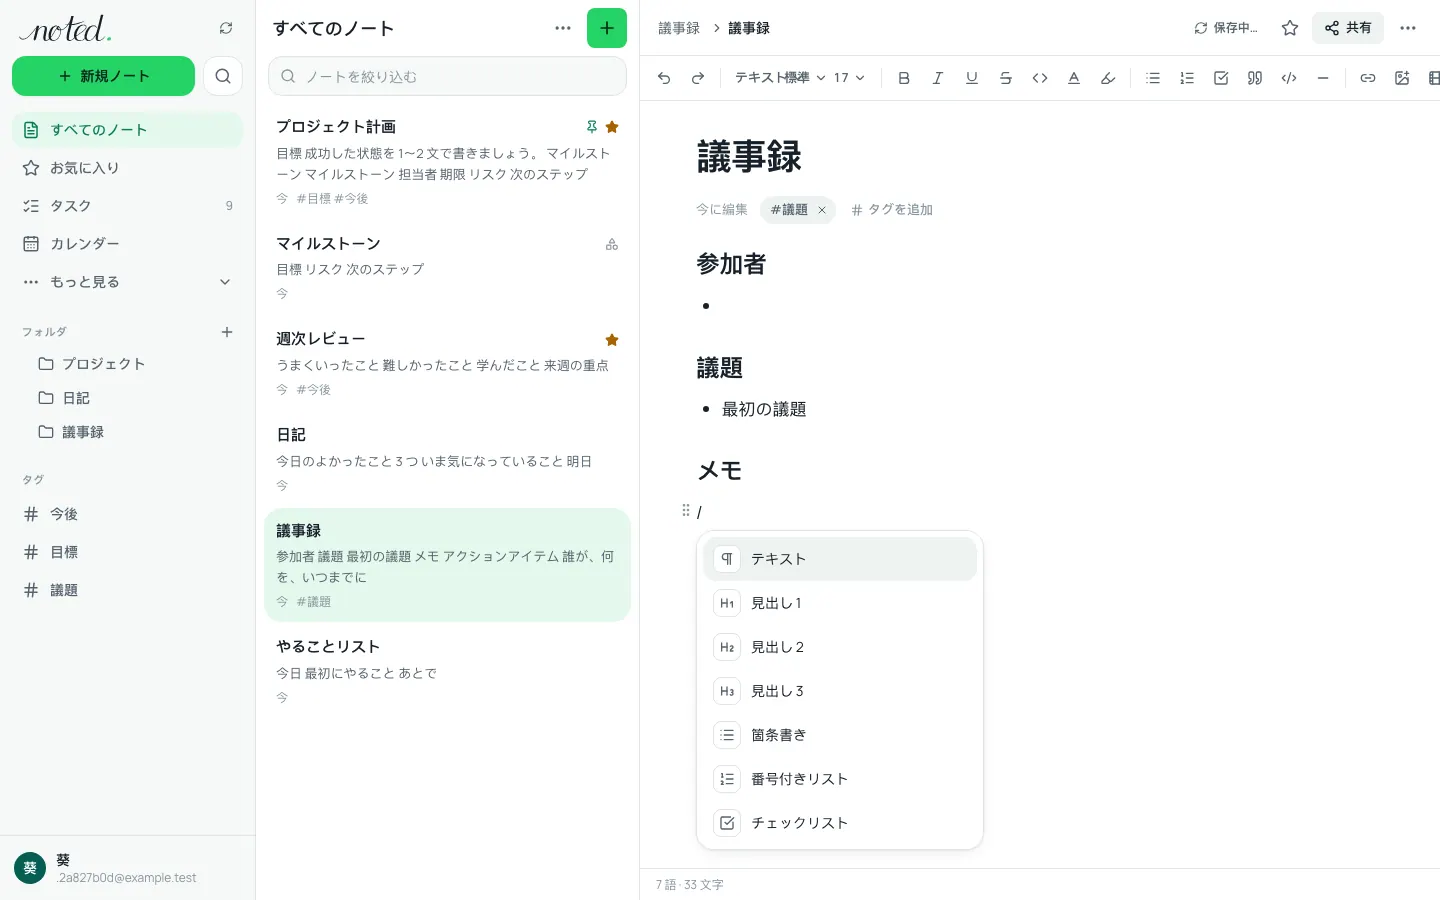Click タグを追加 to add a tag
Viewport: 1440px width, 900px height.
click(892, 210)
